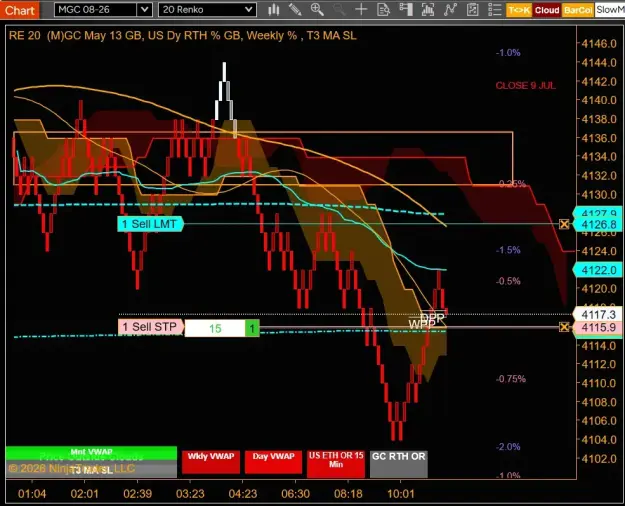Open the Indicators icon
625x506 pixels.
coord(428,10)
